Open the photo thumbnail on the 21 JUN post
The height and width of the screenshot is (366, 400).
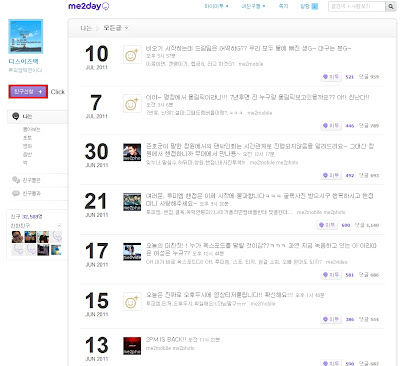[132, 202]
